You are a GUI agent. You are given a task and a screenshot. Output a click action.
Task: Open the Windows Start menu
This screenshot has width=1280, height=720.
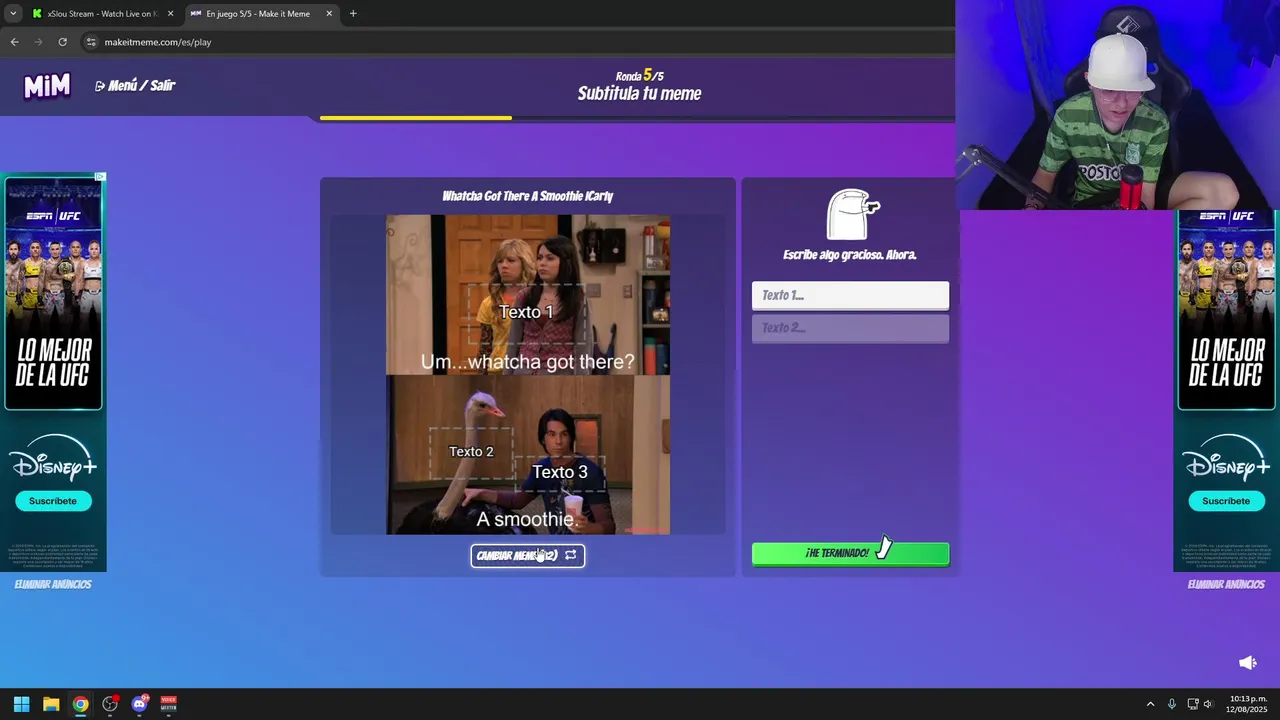point(21,704)
